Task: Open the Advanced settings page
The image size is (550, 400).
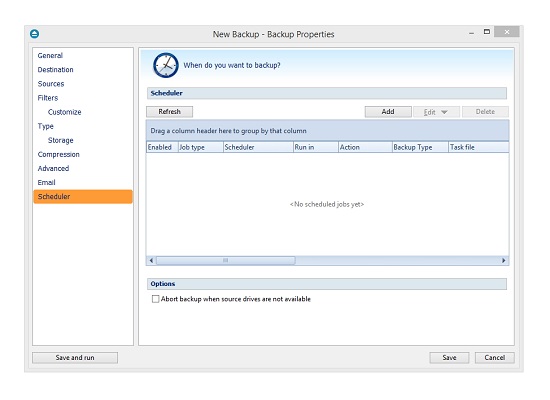Action: (53, 168)
